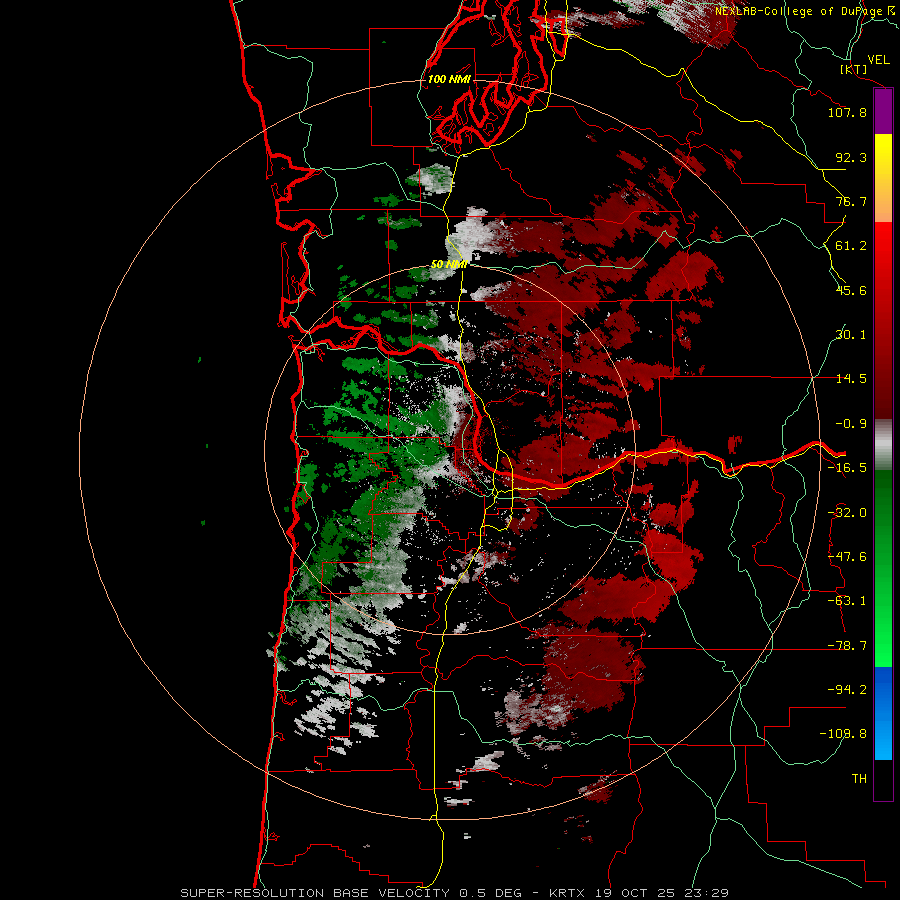This screenshot has width=900, height=900.
Task: Pick the yellow-orange segment of velocity color bar
Action: (x=883, y=178)
